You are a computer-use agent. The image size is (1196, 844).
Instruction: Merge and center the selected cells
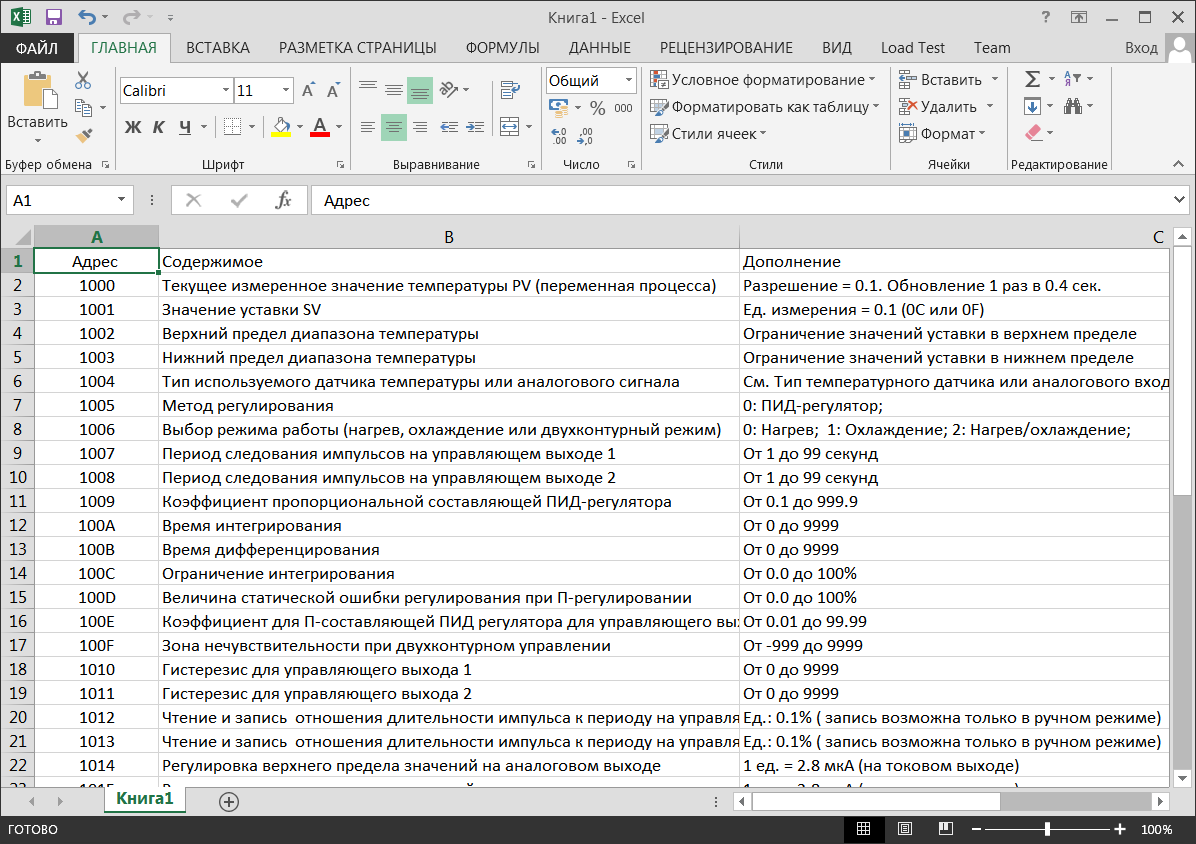pos(510,127)
